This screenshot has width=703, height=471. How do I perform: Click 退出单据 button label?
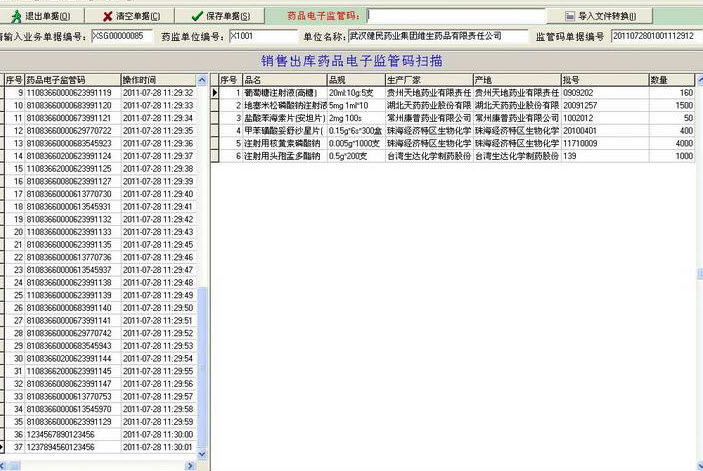[x=48, y=17]
